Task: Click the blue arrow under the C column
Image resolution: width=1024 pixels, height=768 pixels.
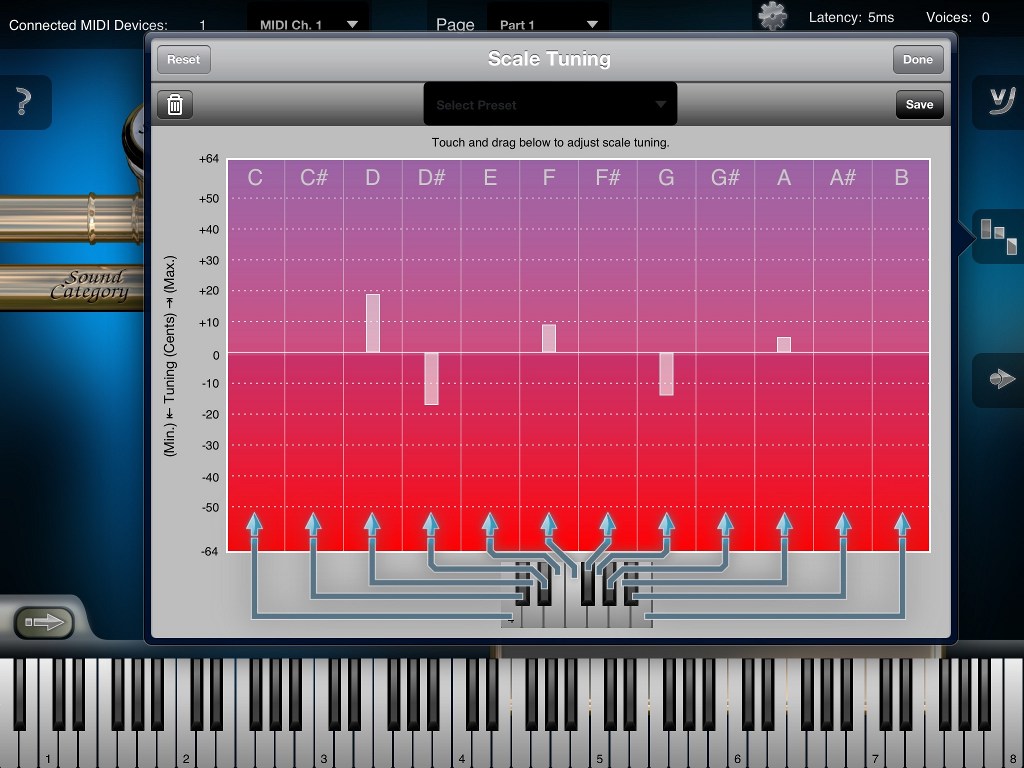Action: coord(254,523)
